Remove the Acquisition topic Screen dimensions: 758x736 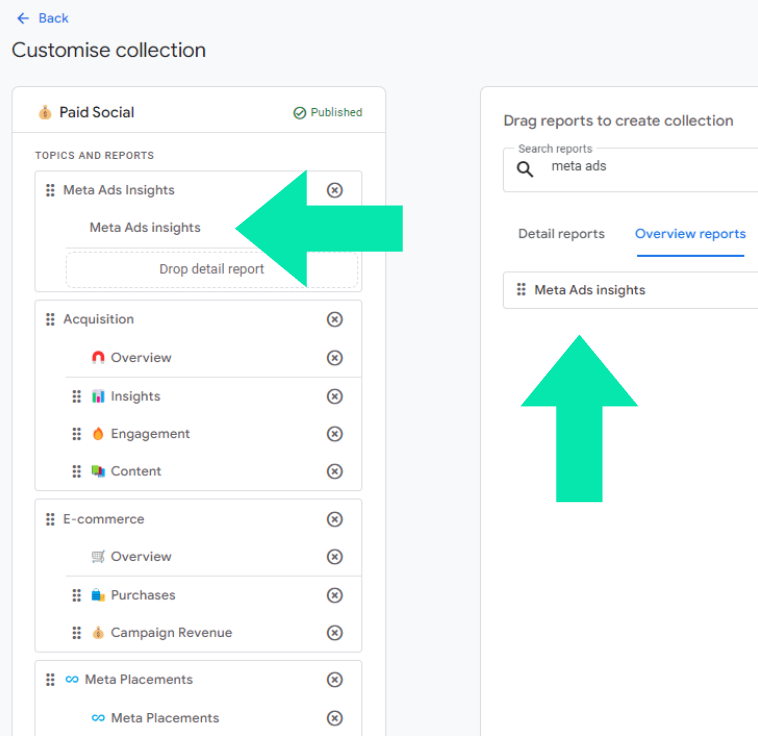(x=335, y=319)
